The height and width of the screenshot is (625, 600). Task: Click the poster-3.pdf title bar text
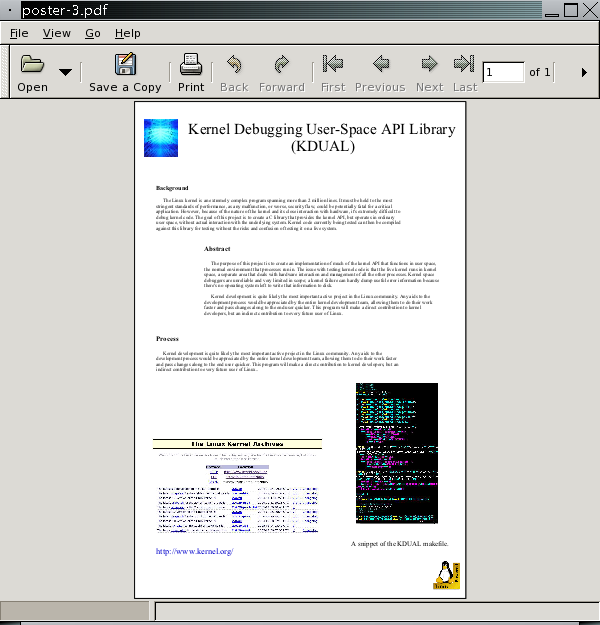[x=65, y=10]
